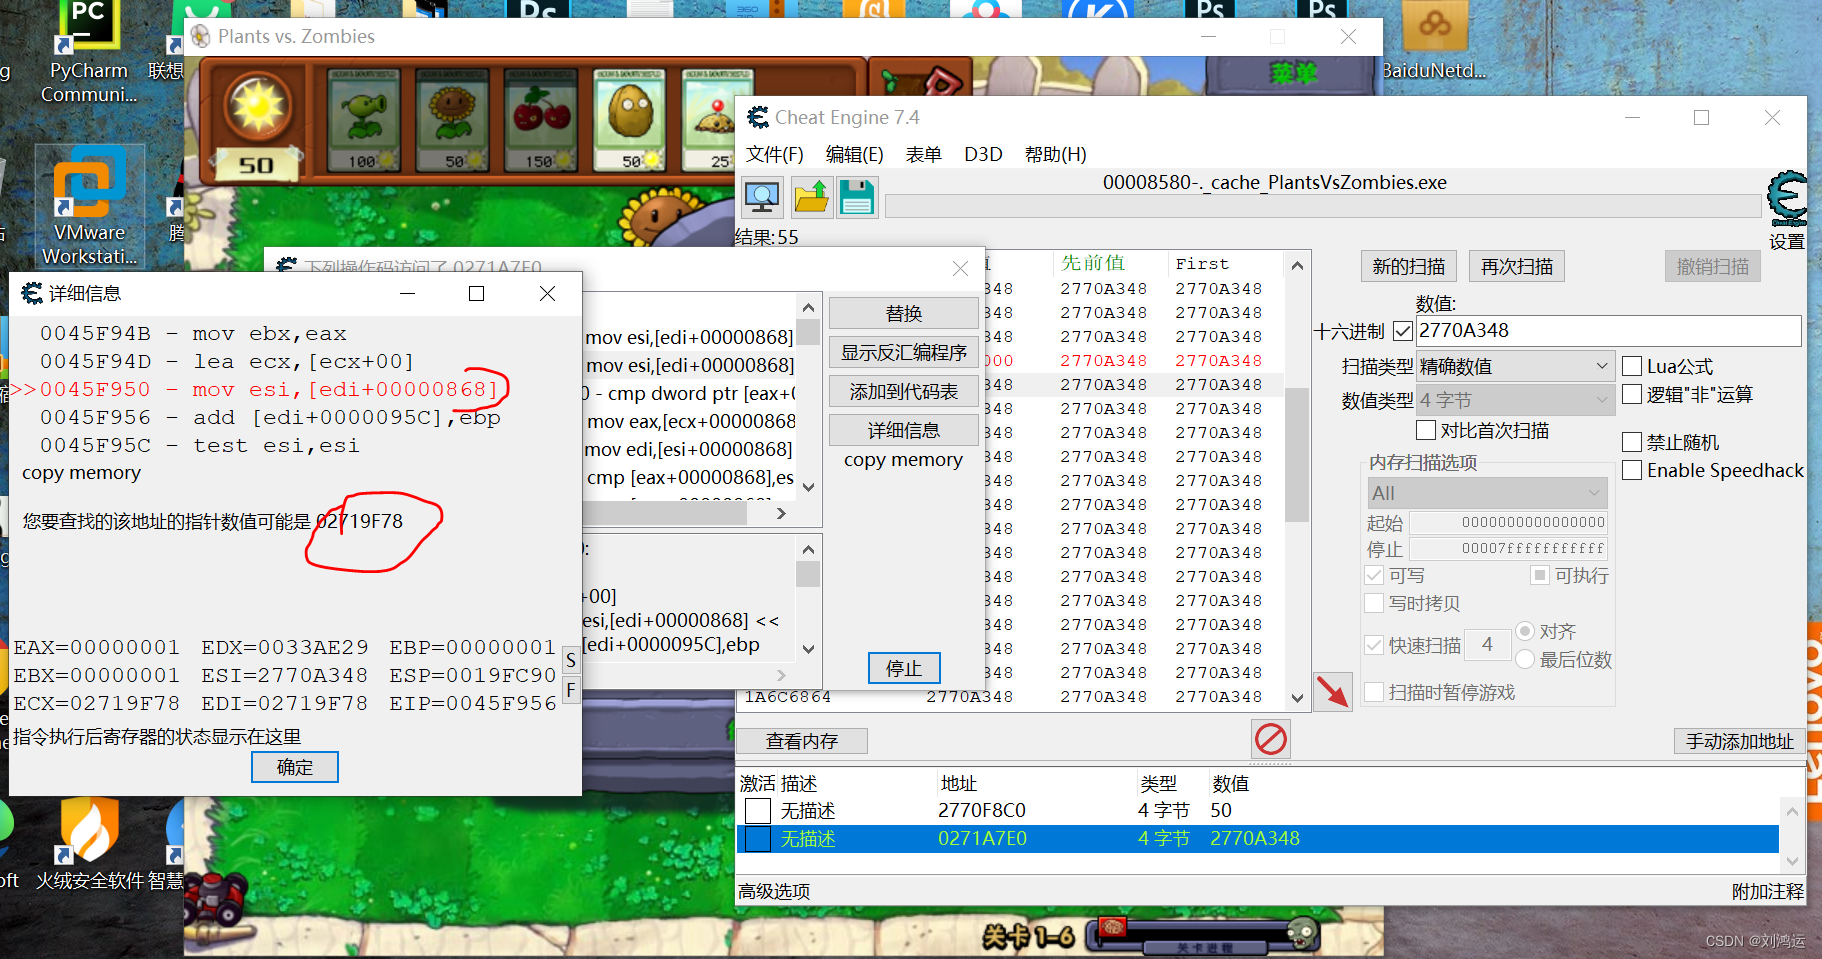This screenshot has height=959, width=1822.
Task: Activate the 2770F8C0 address entry checkbox
Action: (x=759, y=810)
